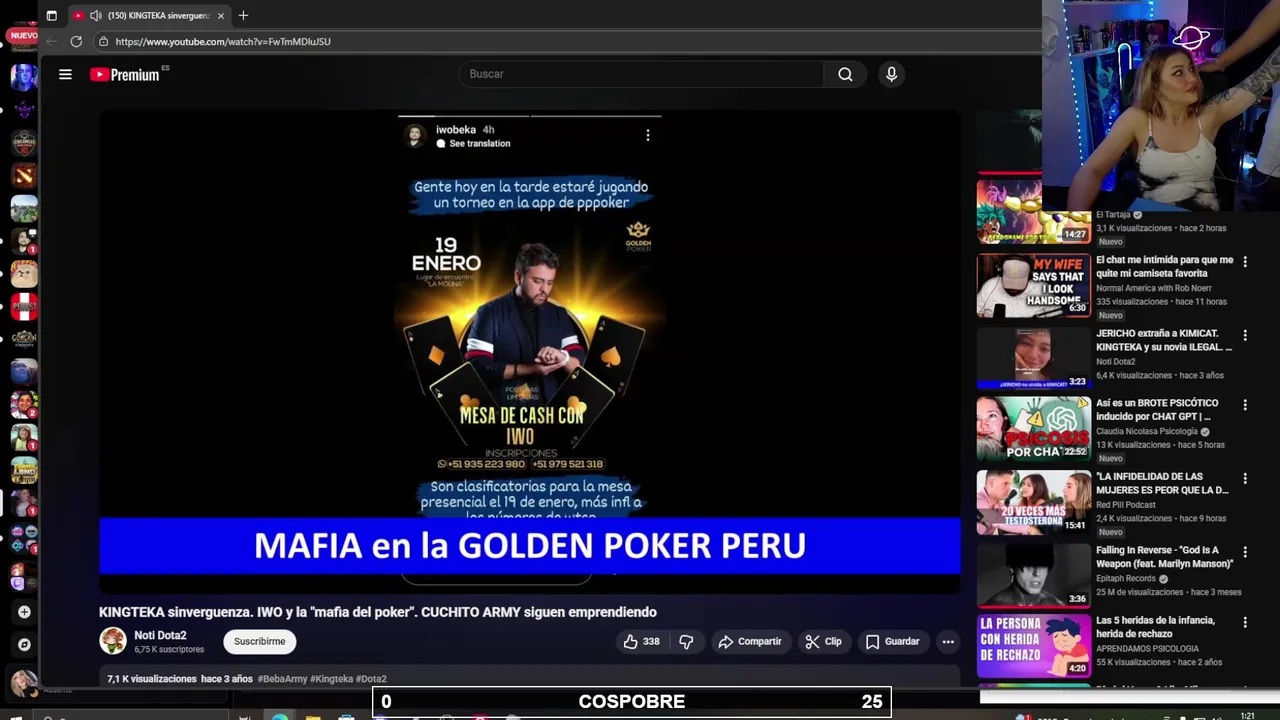Viewport: 1280px width, 720px height.
Task: Go to YouTube Premium home logo
Action: pyautogui.click(x=125, y=74)
